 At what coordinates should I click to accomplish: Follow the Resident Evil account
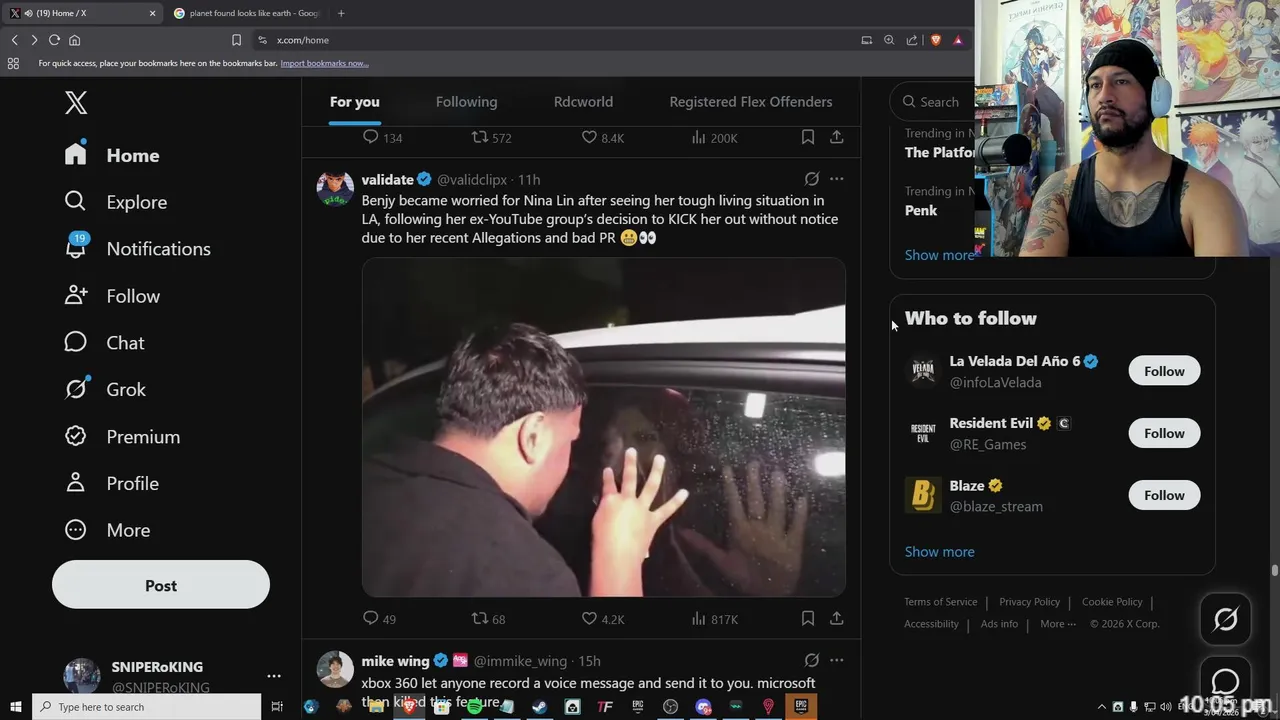pyautogui.click(x=1164, y=433)
